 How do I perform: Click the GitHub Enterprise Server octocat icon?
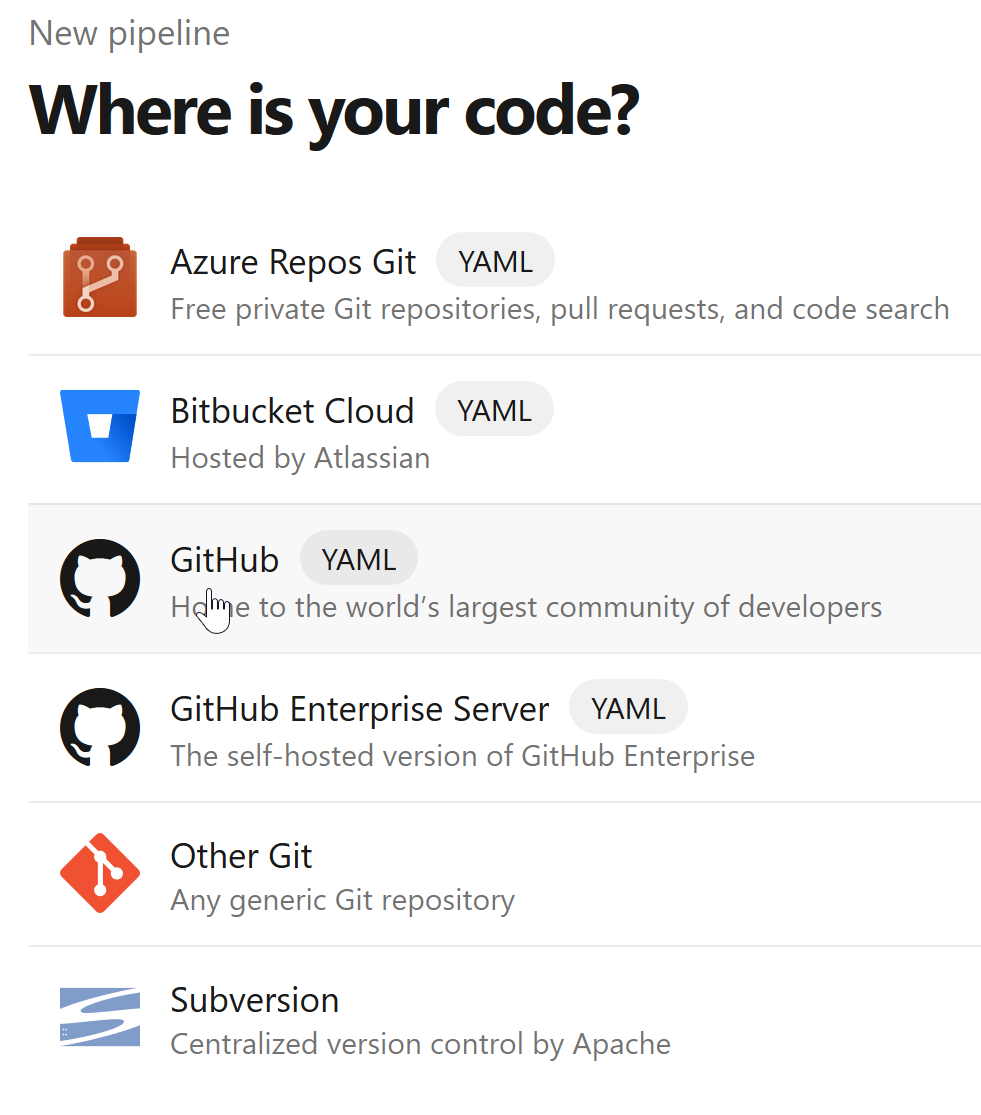coord(100,727)
